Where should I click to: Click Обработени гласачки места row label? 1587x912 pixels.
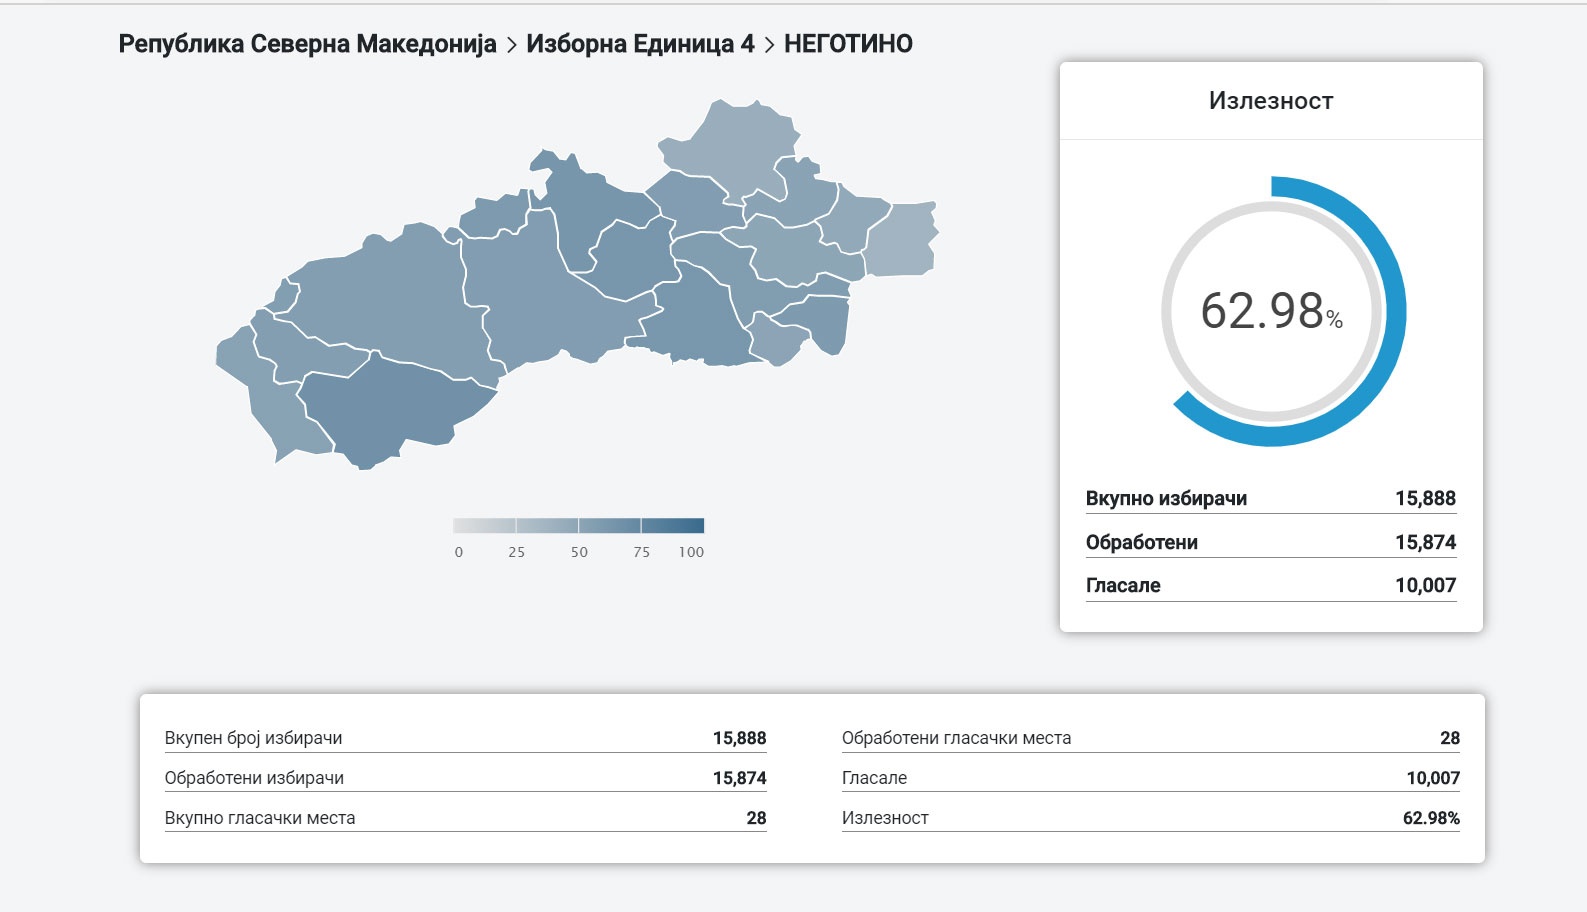956,738
